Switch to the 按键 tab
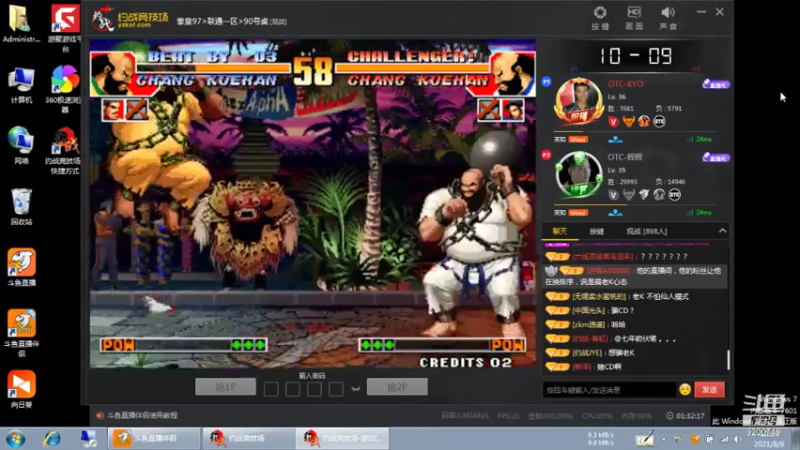The width and height of the screenshot is (800, 450). tap(596, 231)
